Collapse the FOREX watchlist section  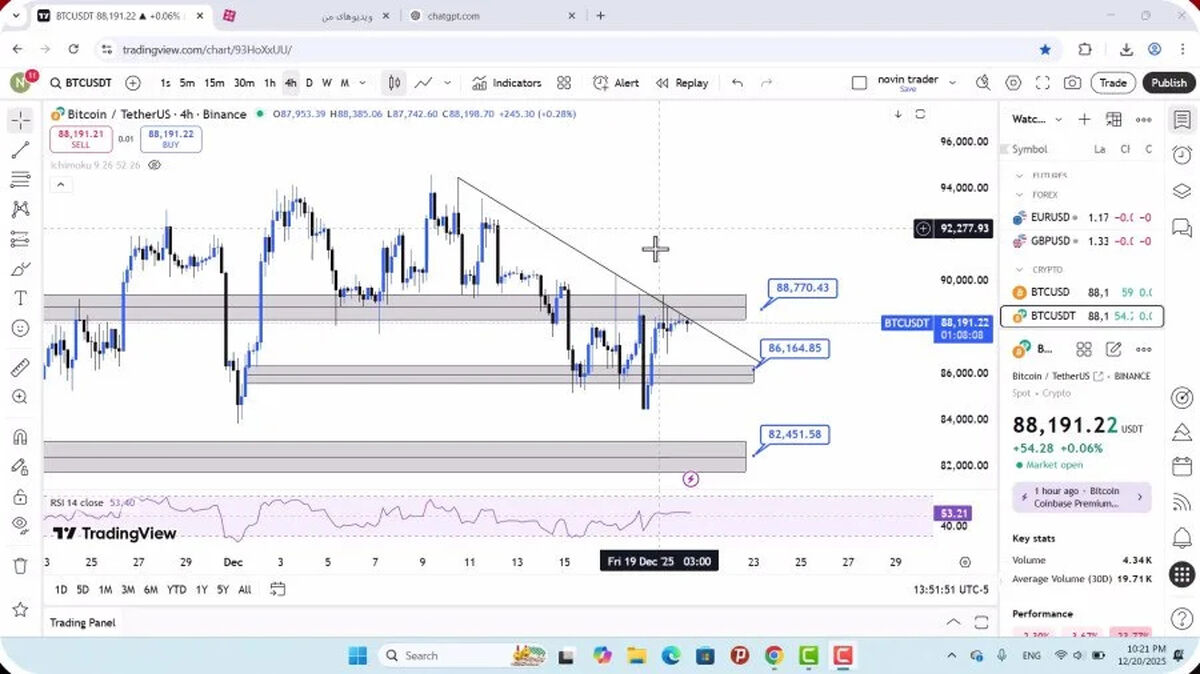(x=1020, y=195)
